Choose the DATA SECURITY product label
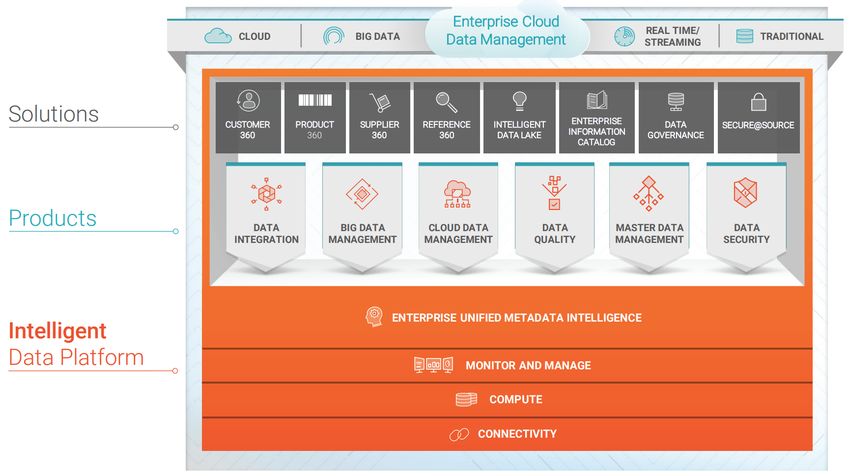Screen dimensions: 850x476 [746, 234]
